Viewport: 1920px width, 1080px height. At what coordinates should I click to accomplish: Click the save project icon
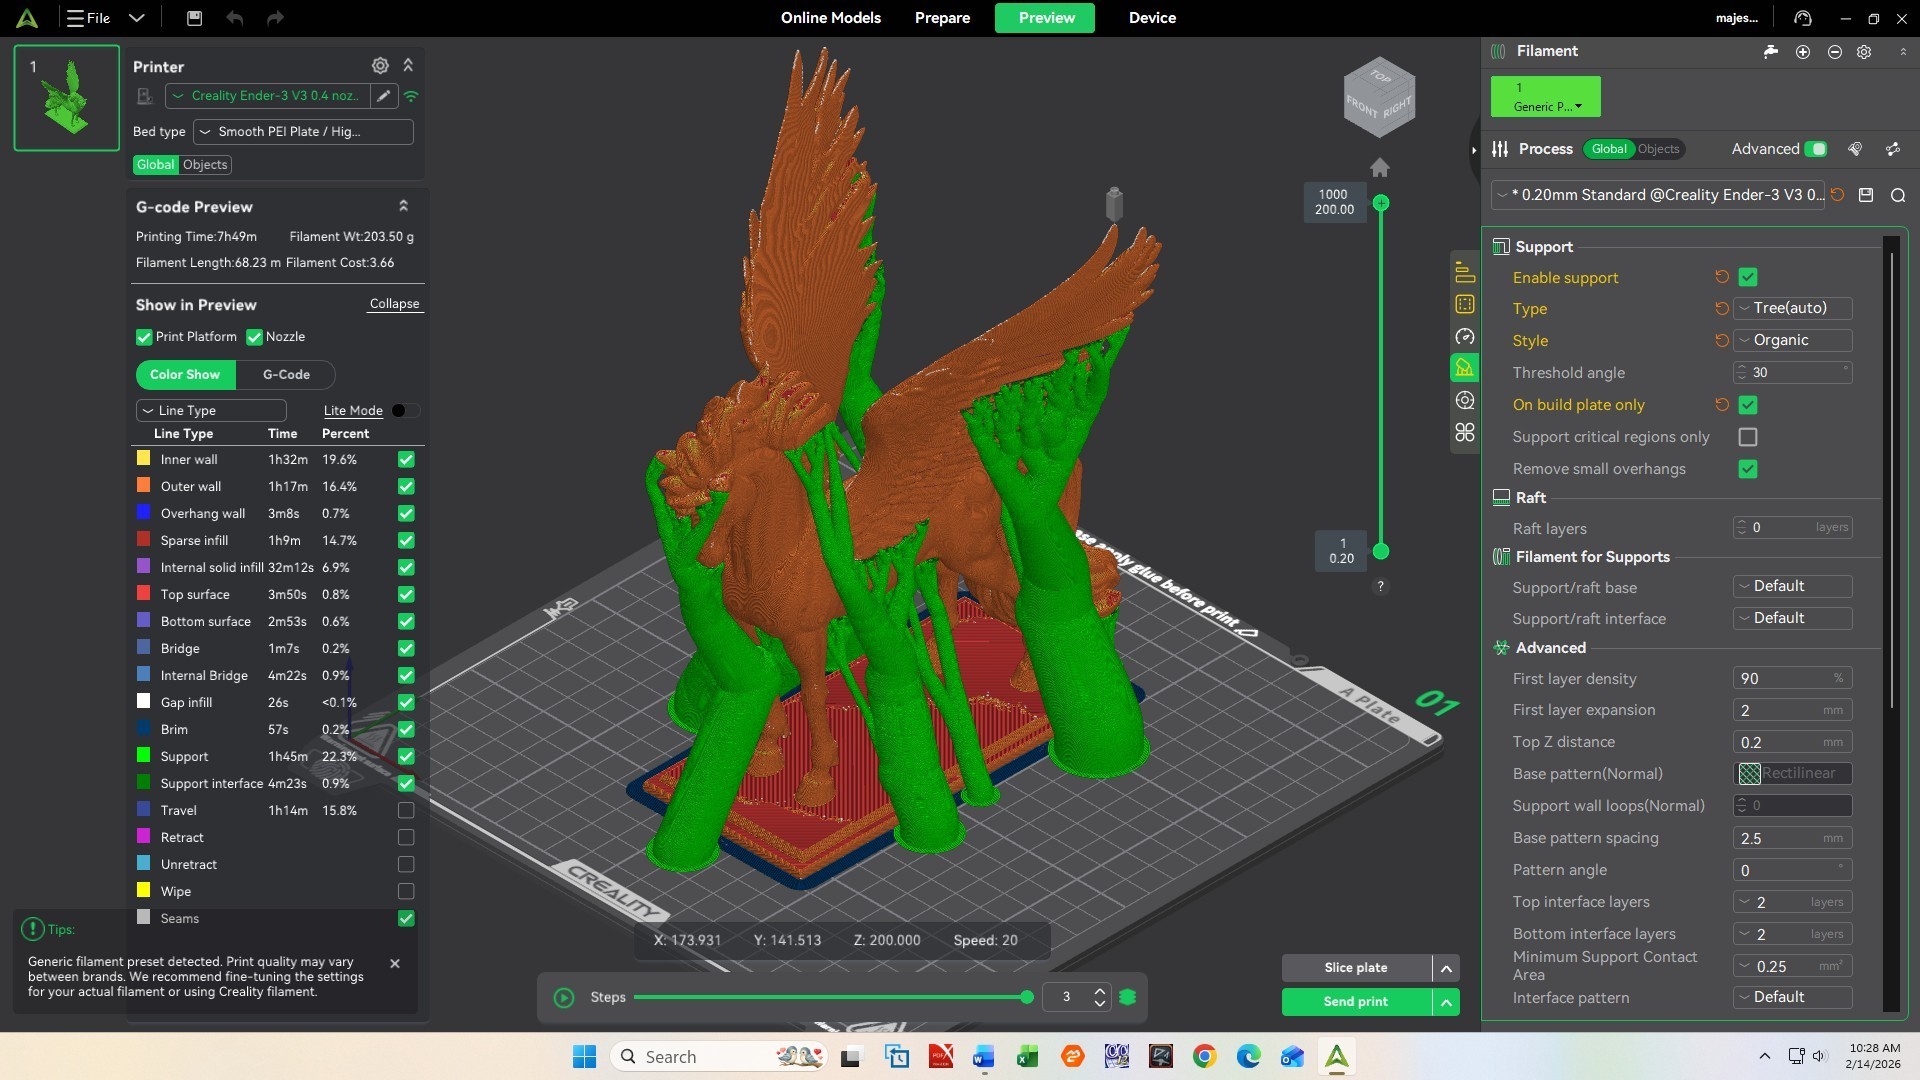click(x=194, y=18)
